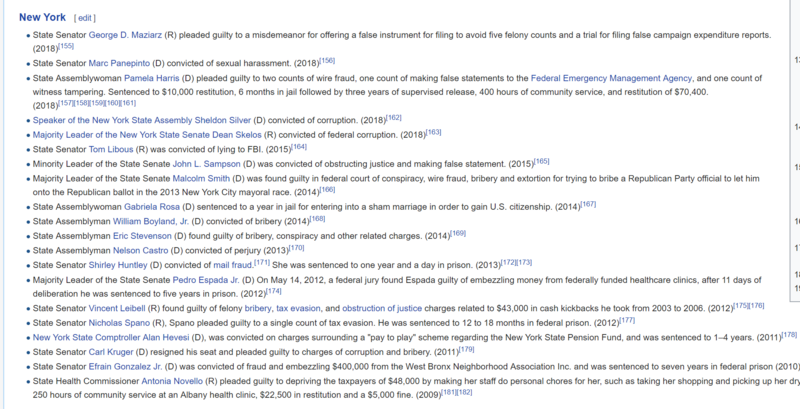
Task: Open Federal Emergency Management Agency link
Action: pyautogui.click(x=611, y=79)
